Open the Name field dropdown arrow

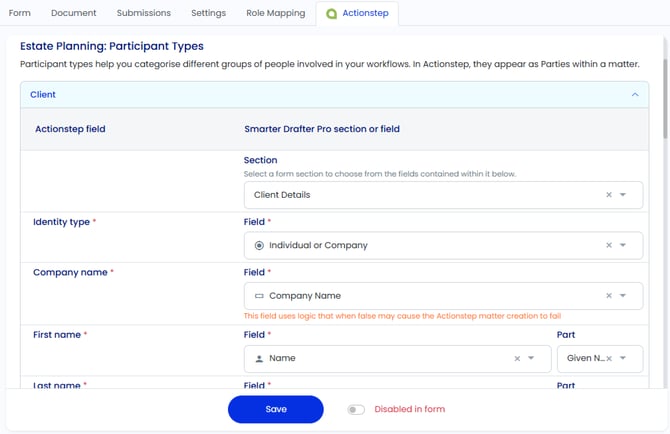pyautogui.click(x=531, y=358)
